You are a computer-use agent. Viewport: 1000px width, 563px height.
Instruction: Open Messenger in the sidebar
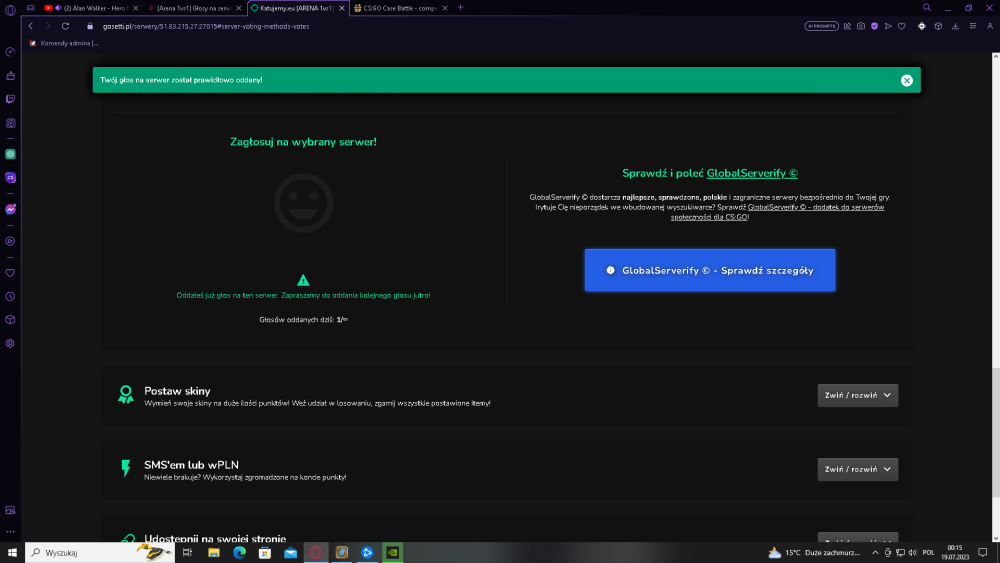coord(10,209)
